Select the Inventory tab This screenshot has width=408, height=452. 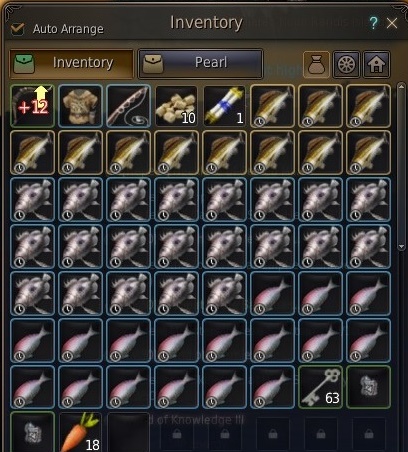point(71,63)
